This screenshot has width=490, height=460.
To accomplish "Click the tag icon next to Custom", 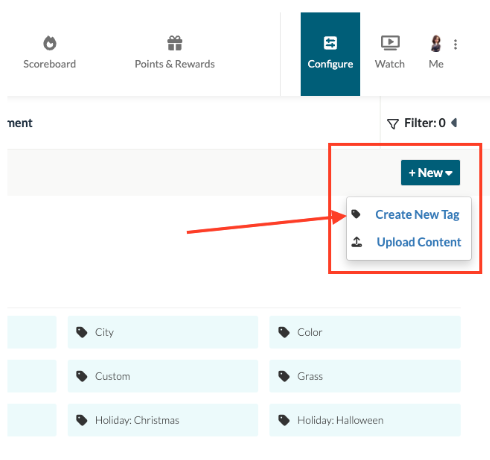I will point(82,376).
